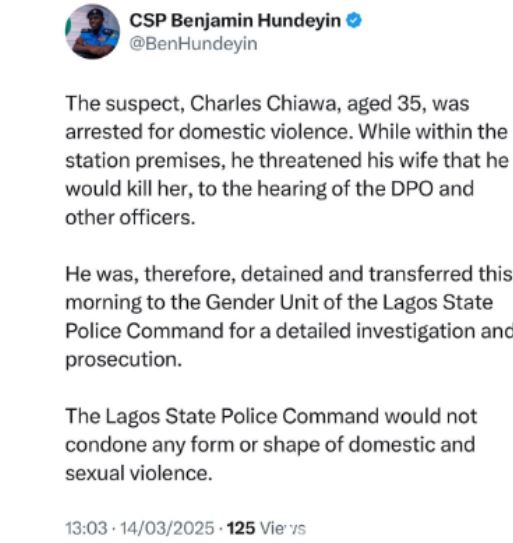
Task: Open CSP Benjamin Hundeyin's profile avatar
Action: click(93, 32)
